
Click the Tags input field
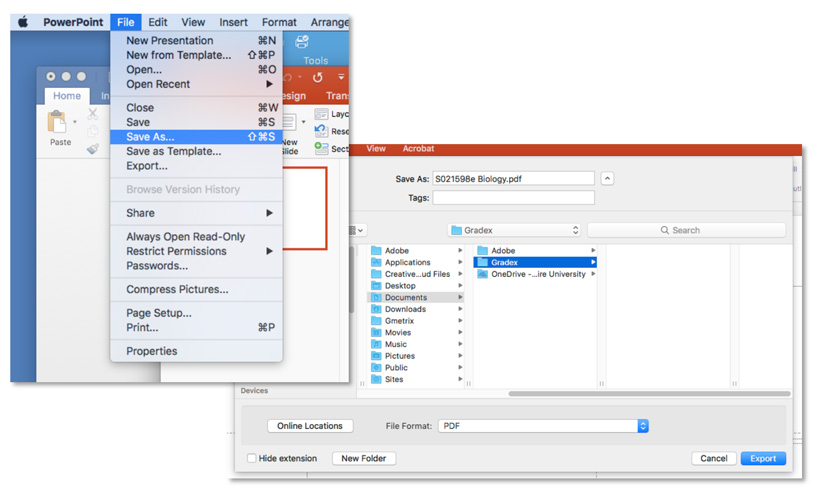click(x=513, y=198)
